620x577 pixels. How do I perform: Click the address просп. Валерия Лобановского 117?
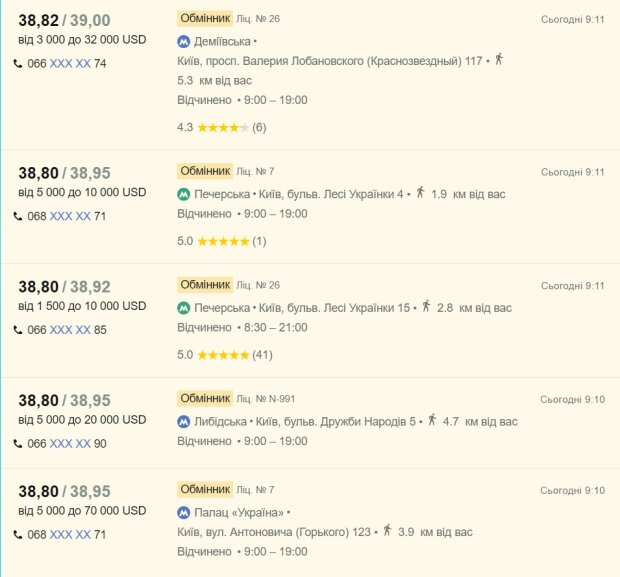(330, 61)
